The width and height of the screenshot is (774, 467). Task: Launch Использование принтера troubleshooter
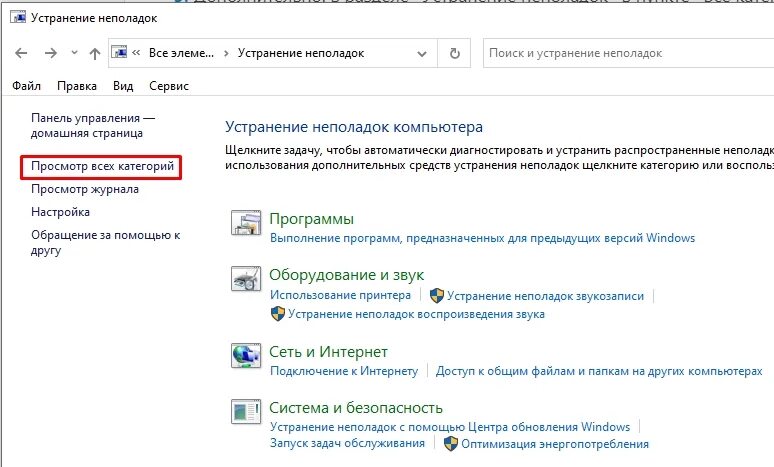340,295
